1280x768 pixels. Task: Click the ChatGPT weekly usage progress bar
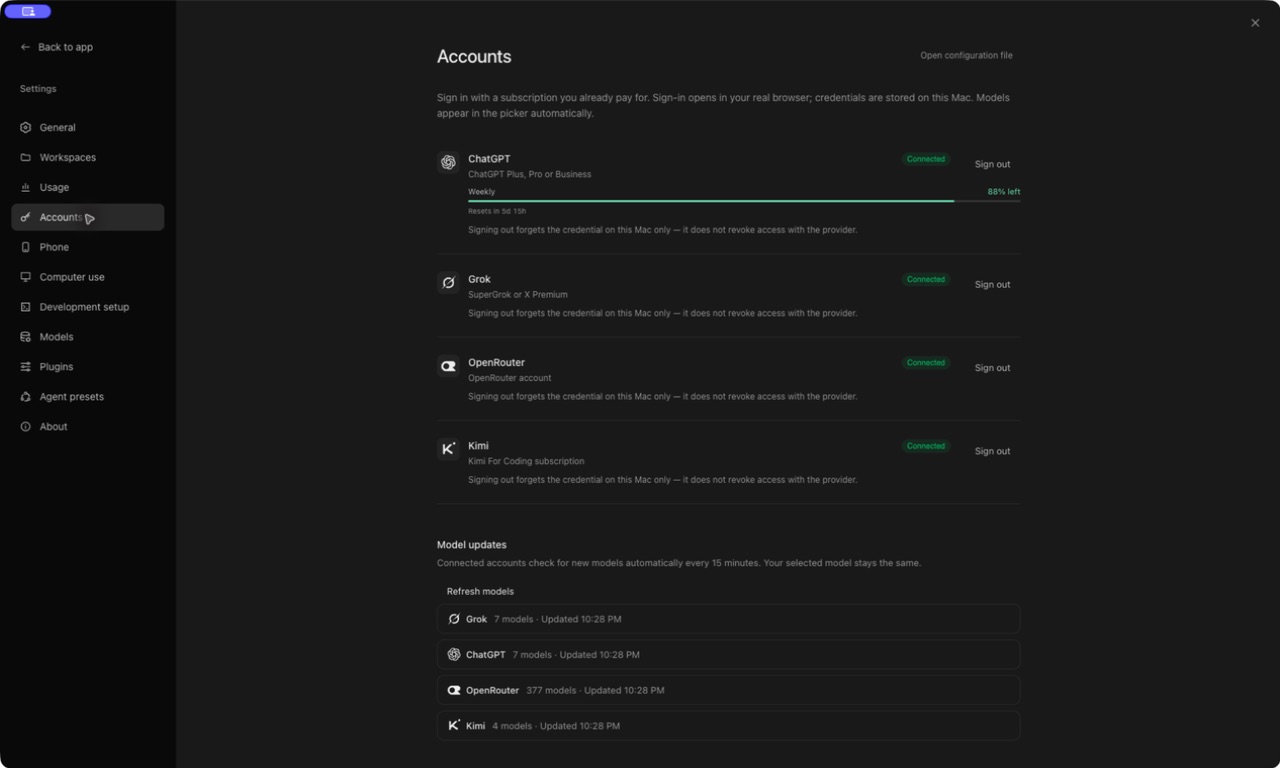click(x=744, y=201)
